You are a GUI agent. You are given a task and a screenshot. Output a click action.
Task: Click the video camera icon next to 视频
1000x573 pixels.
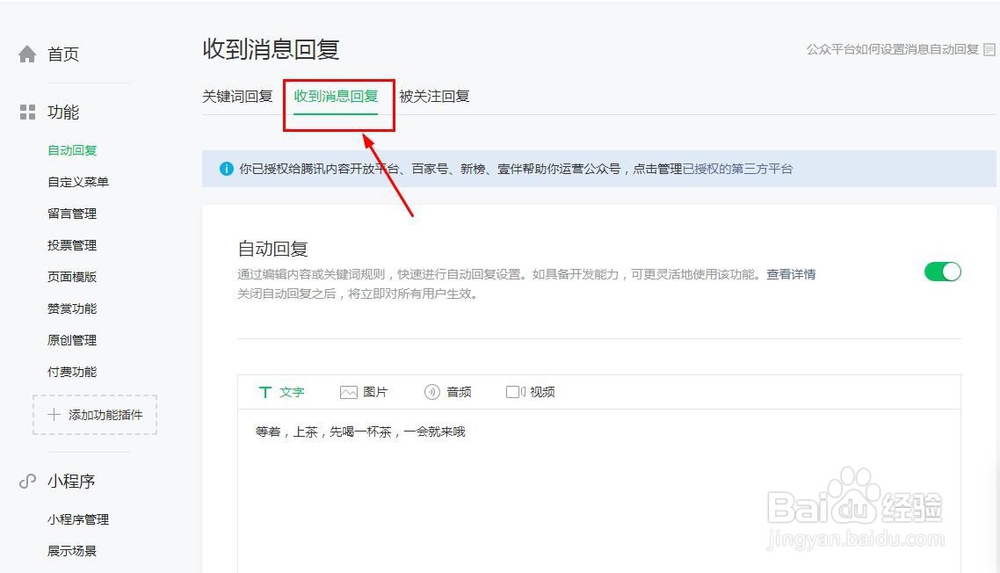[x=515, y=392]
